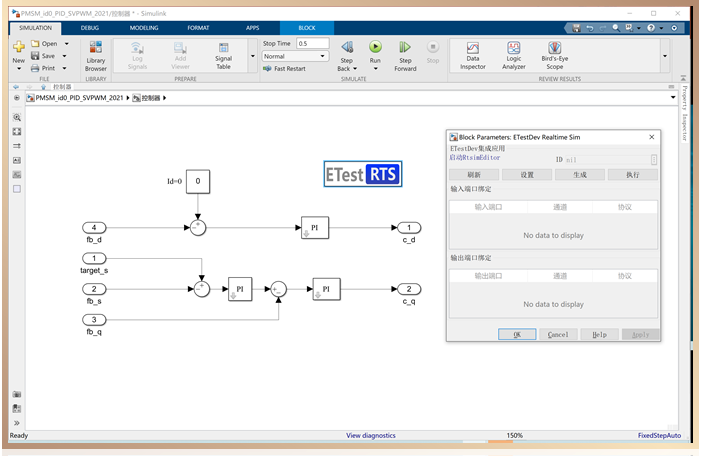Click Fit to View icon in left palette
Viewport: 701px width, 456px height.
[17, 131]
